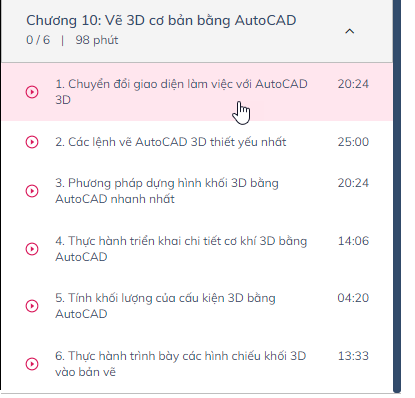Viewport: 415px width, 398px height.
Task: Click play icon for lesson 3
Action: [x=32, y=191]
